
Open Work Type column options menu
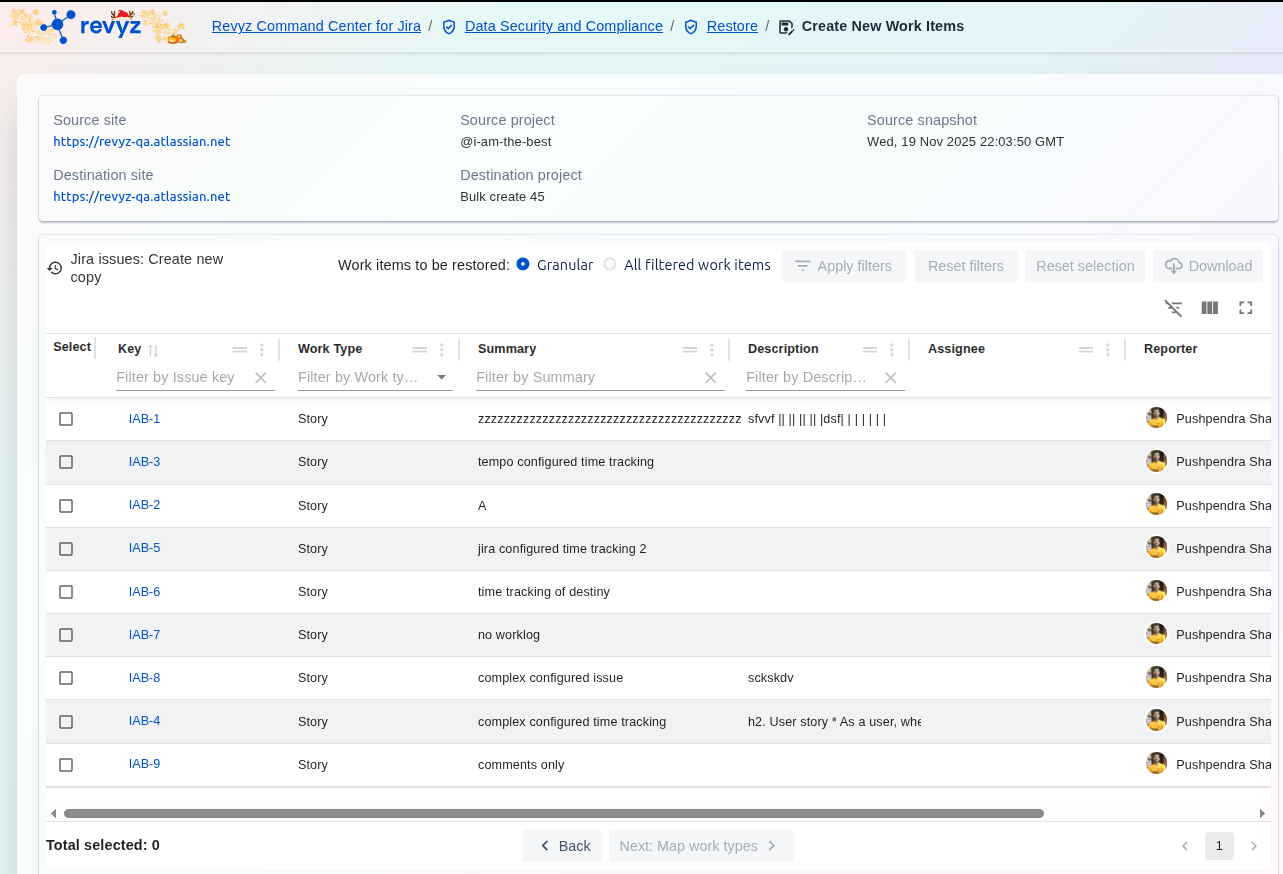[442, 350]
